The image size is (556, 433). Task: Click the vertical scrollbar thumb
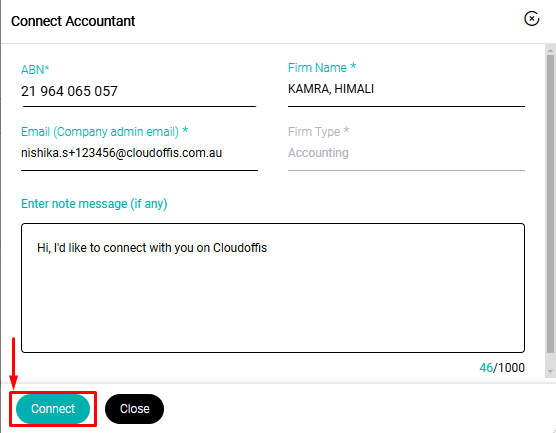click(x=550, y=204)
